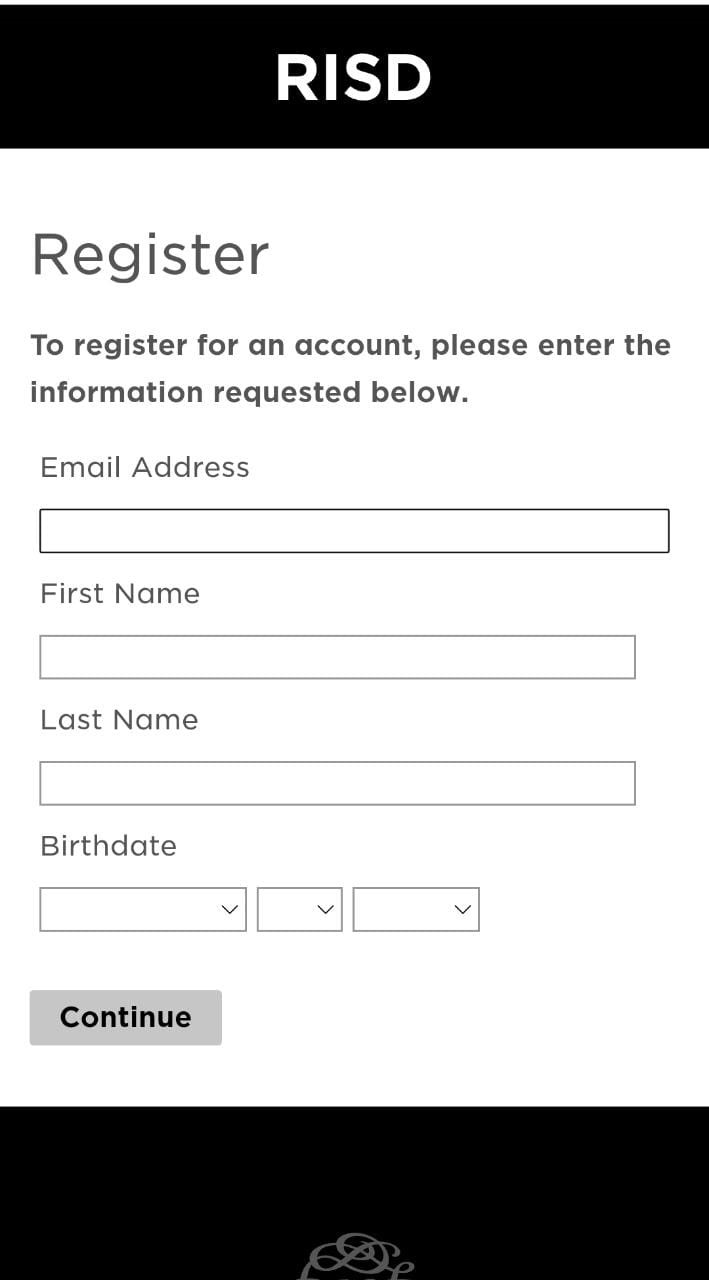This screenshot has height=1280, width=709.
Task: Click the Register page heading
Action: [x=150, y=254]
